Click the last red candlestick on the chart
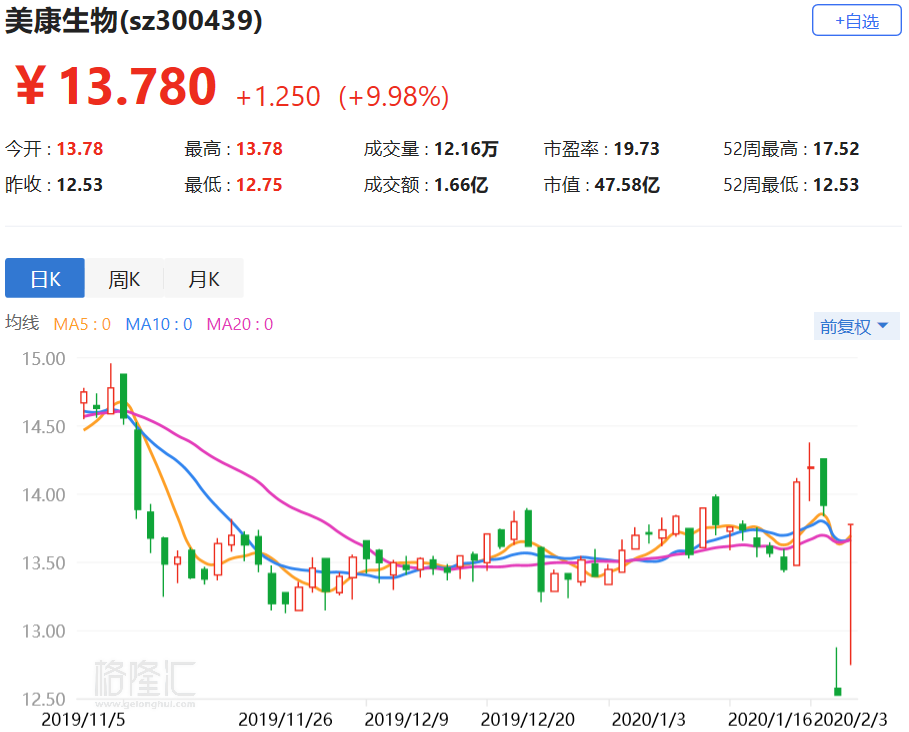 [850, 594]
